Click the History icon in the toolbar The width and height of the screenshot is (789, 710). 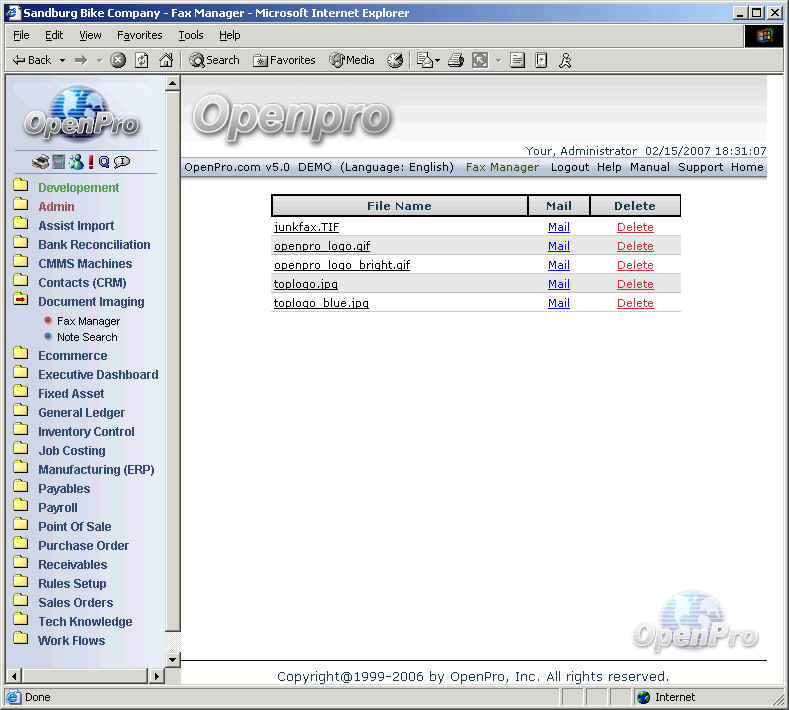395,60
